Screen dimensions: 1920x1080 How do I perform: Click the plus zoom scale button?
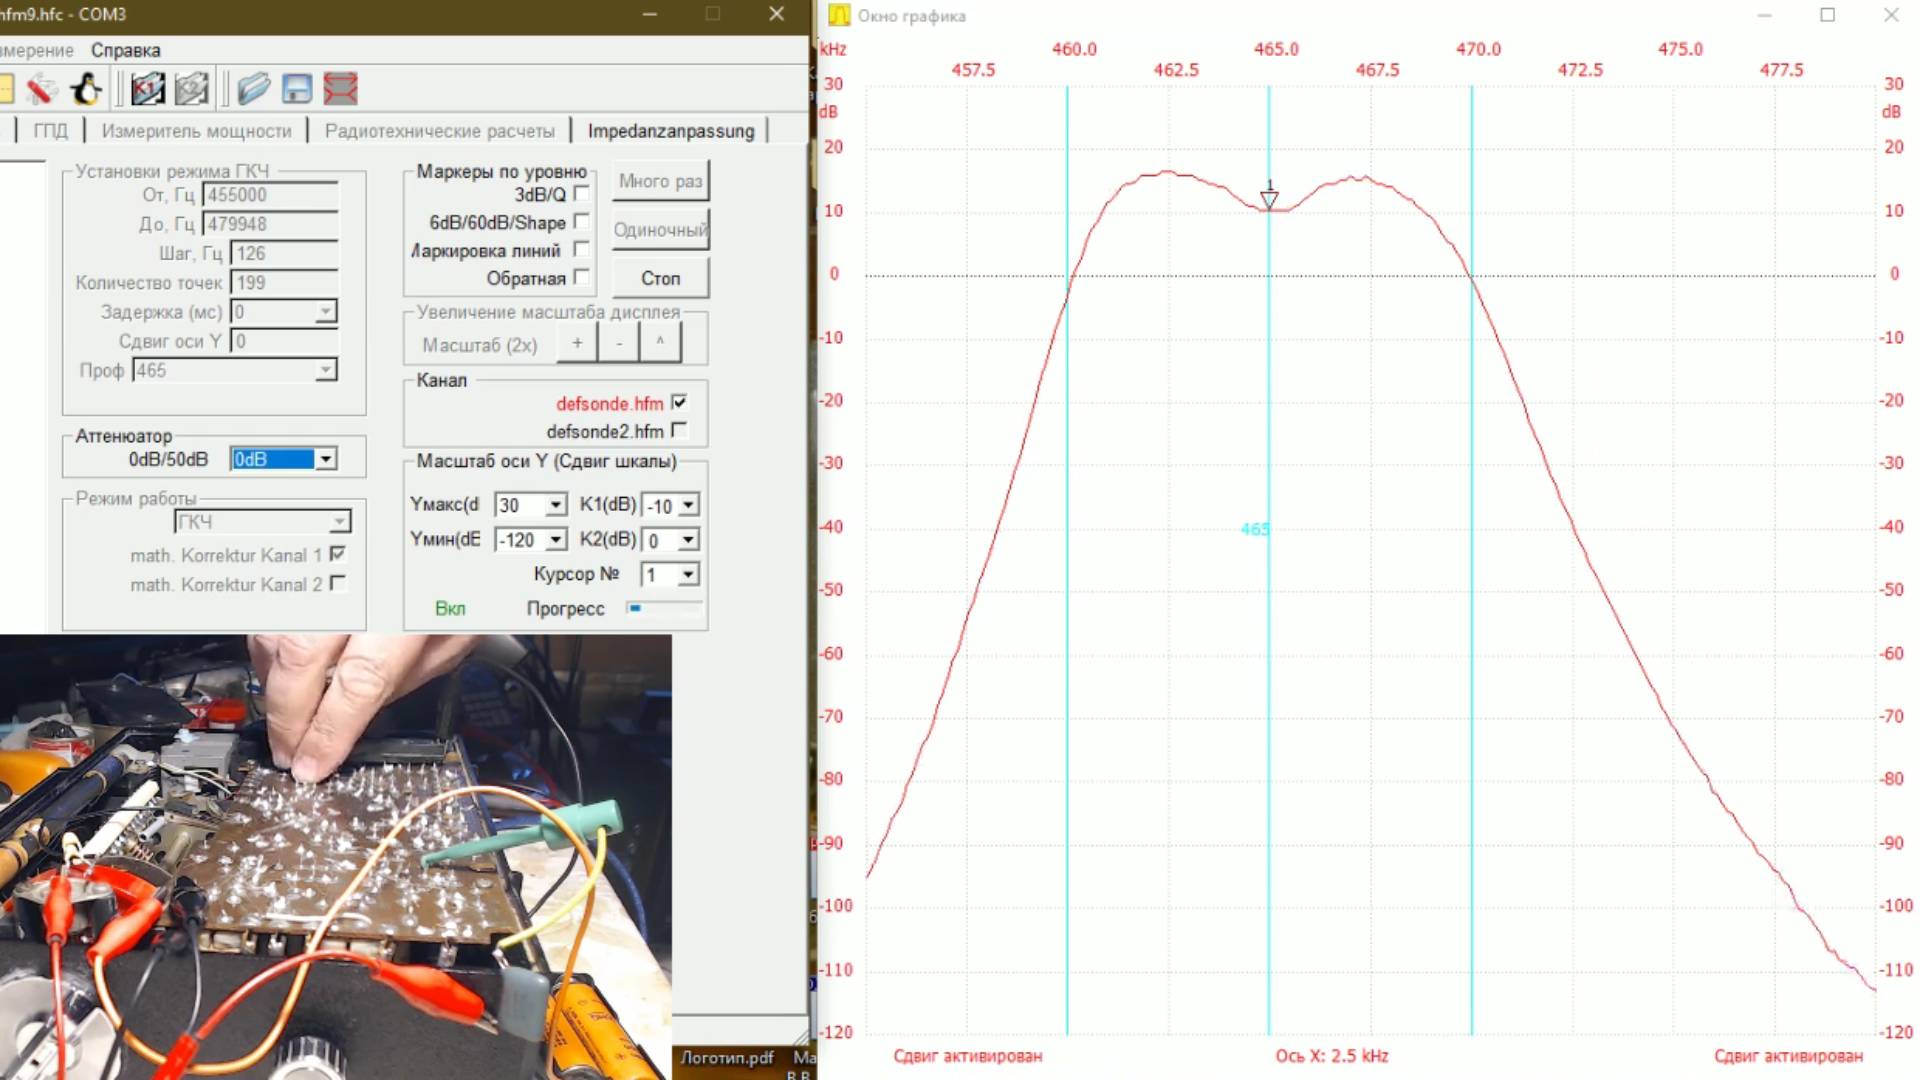pyautogui.click(x=577, y=344)
